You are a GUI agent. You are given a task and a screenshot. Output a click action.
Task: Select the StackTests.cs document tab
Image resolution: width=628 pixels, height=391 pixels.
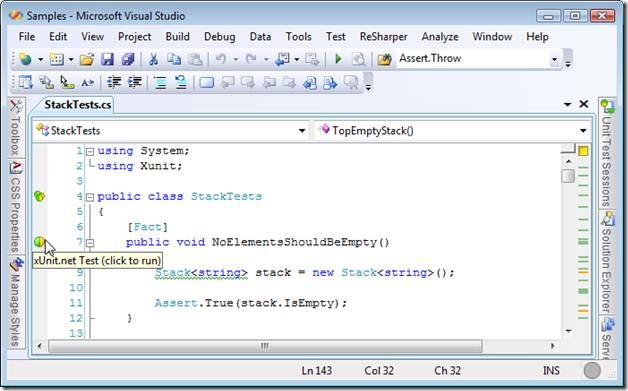pyautogui.click(x=77, y=105)
